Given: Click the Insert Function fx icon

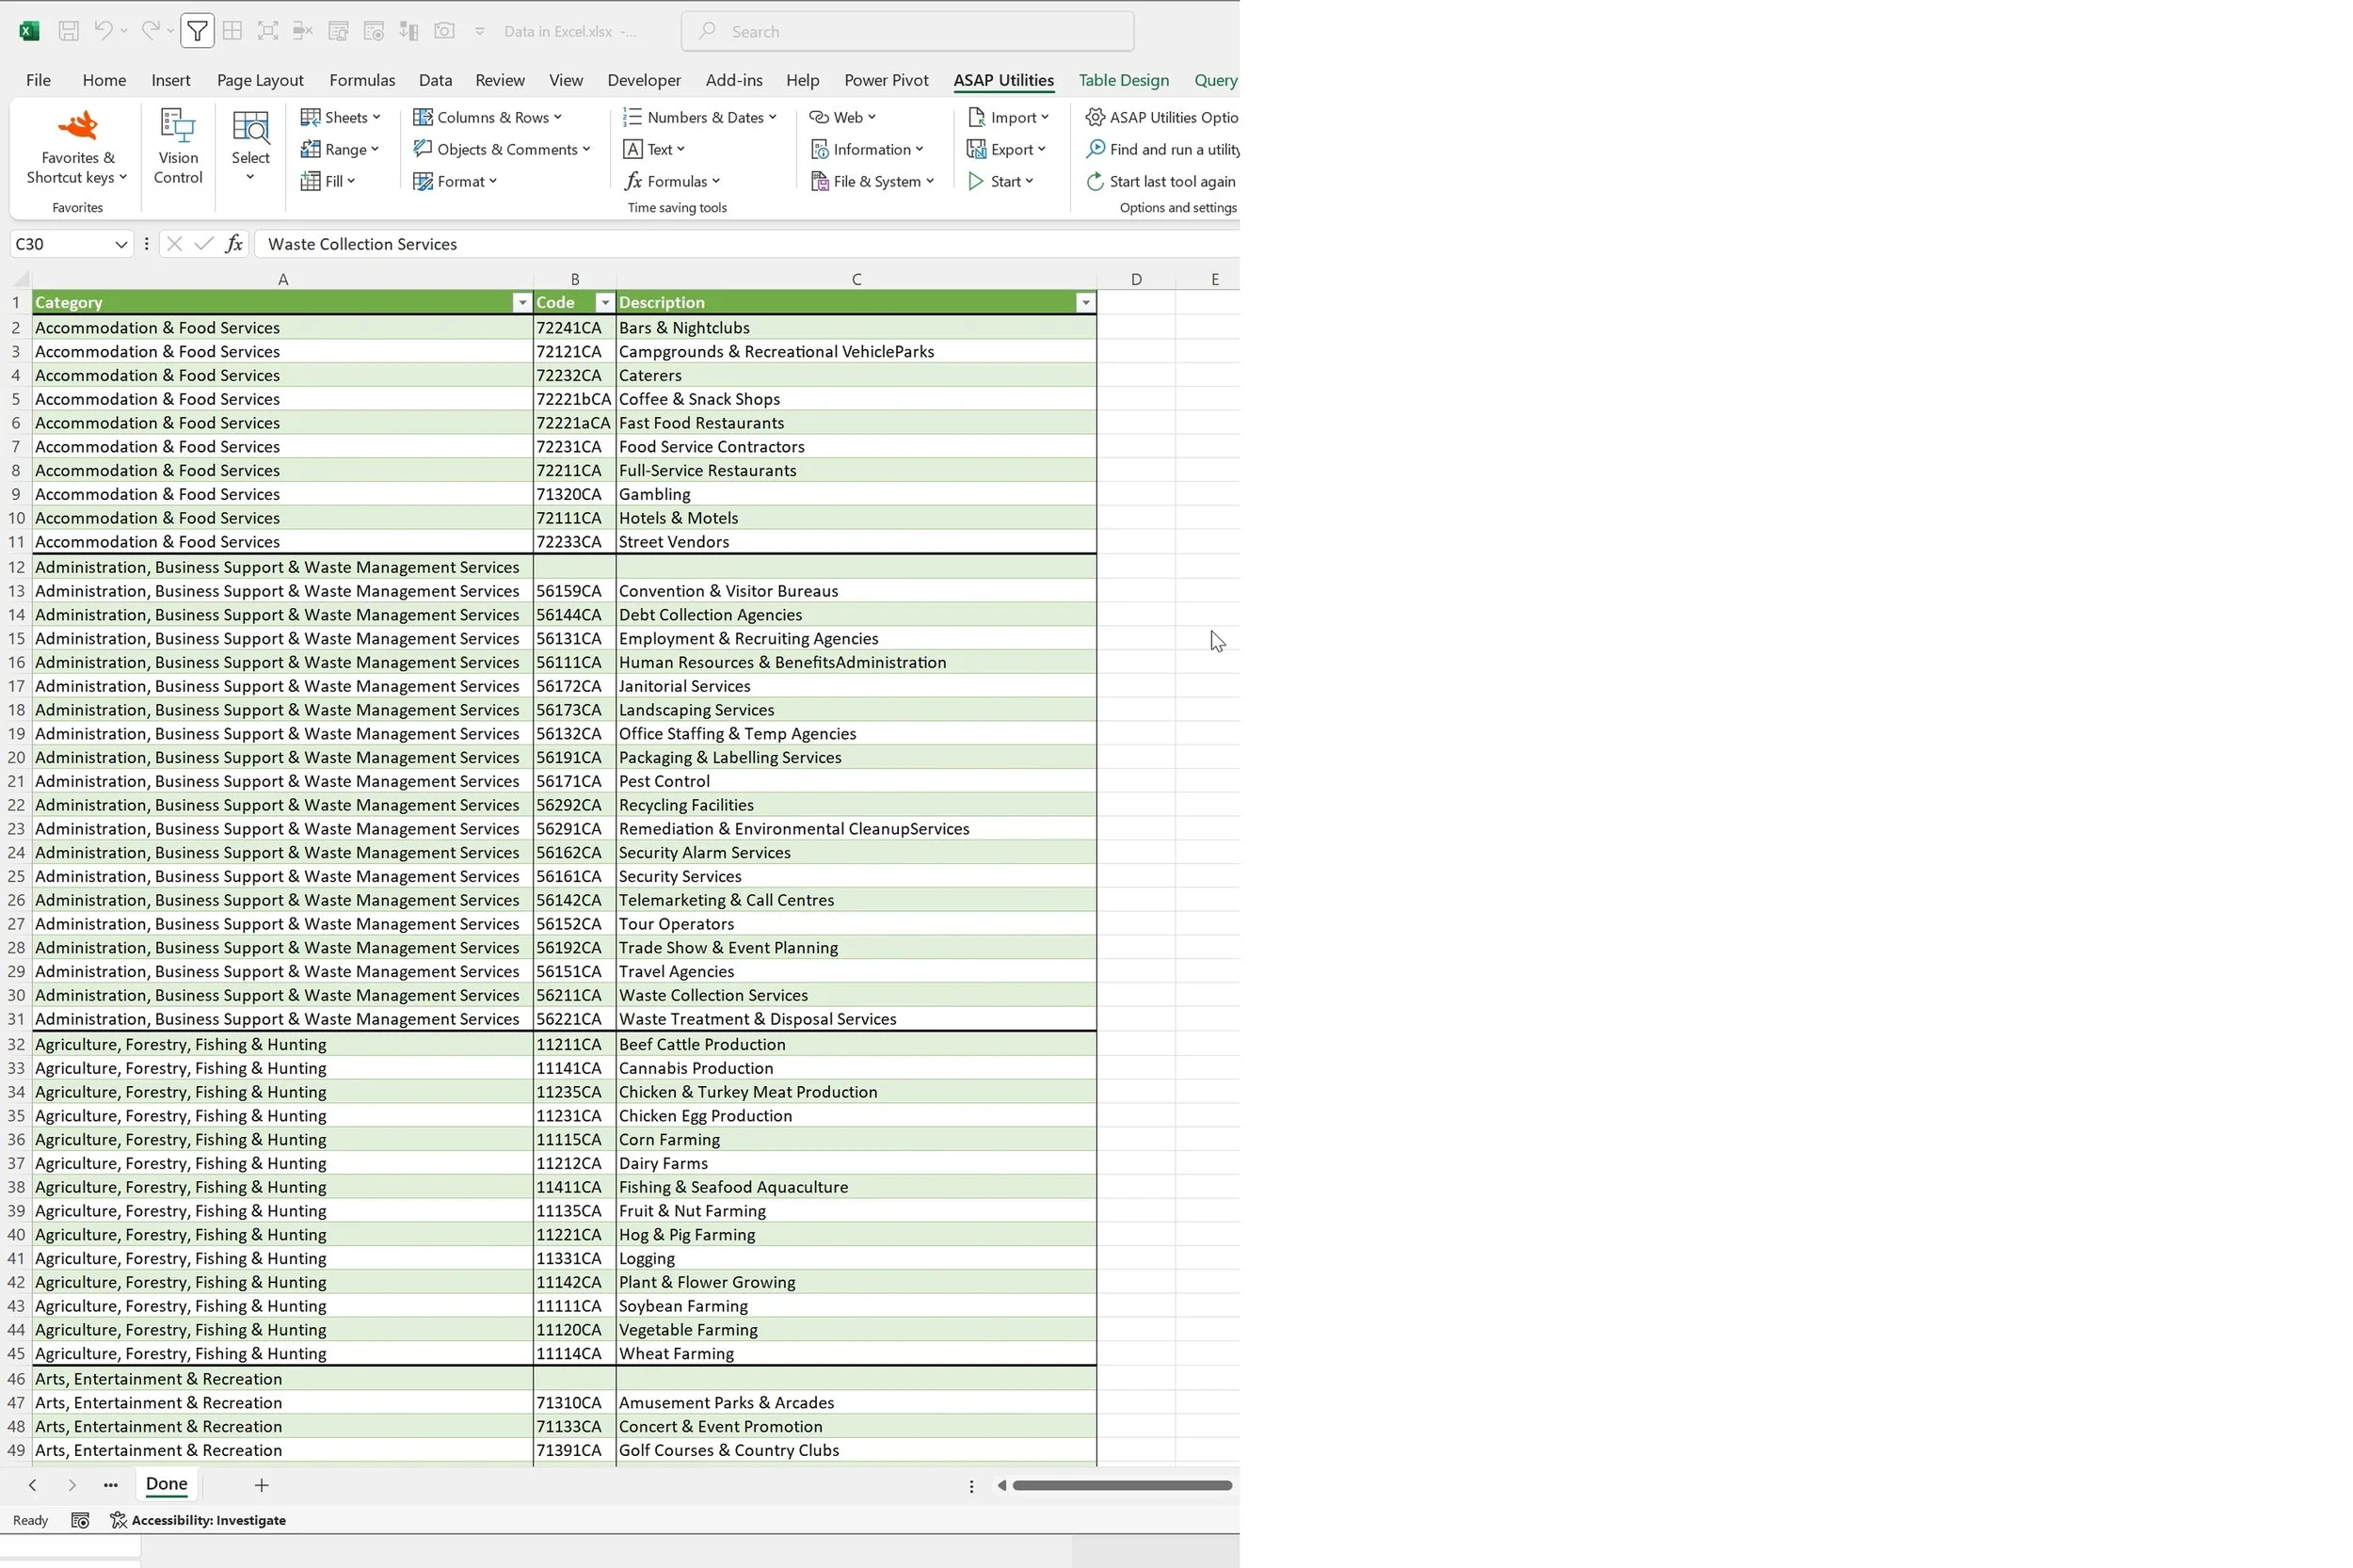Looking at the screenshot, I should click(234, 244).
